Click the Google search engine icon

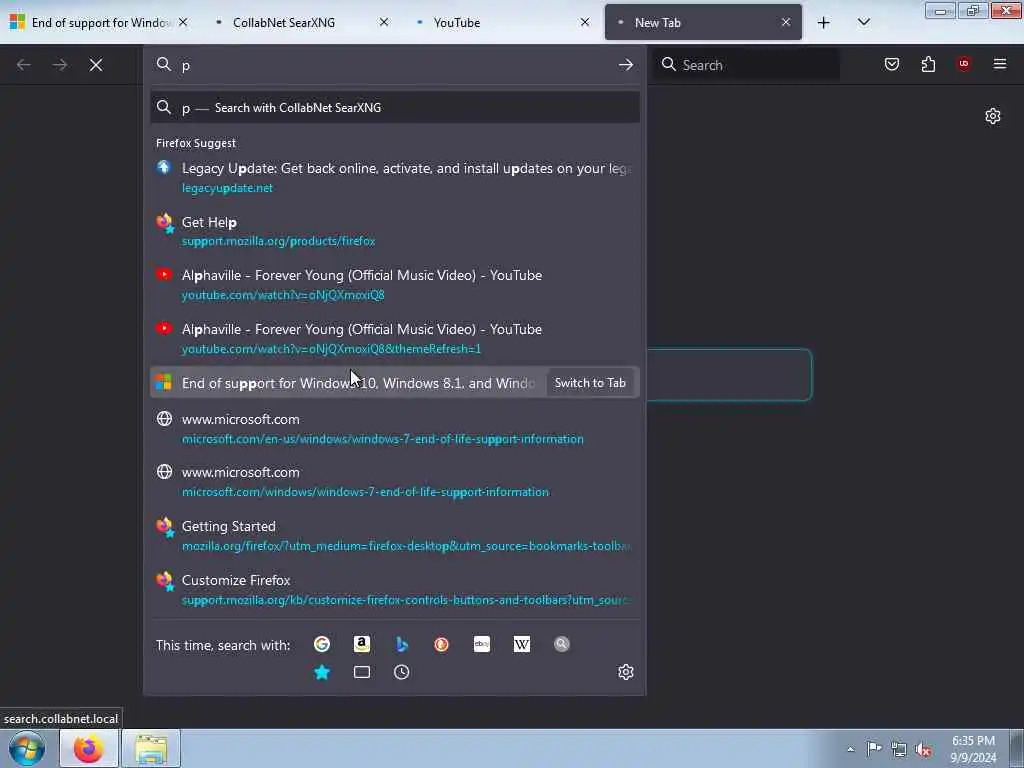coord(321,645)
